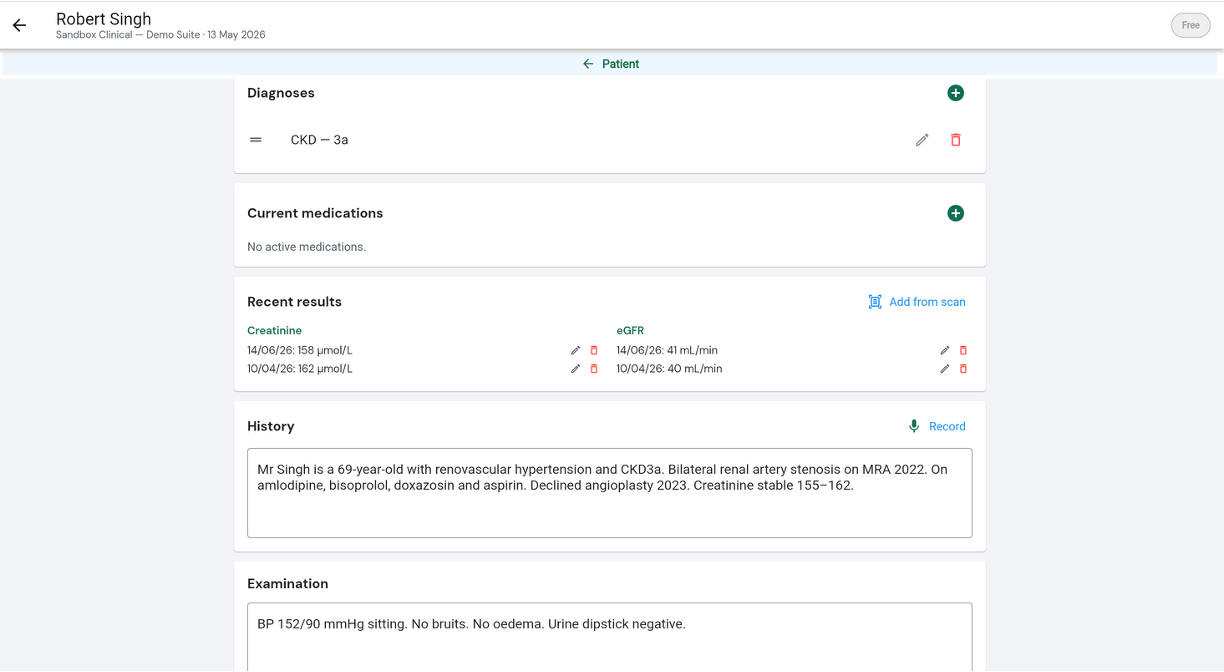Edit eGFR 14/06/26 41 mL/min result

[945, 351]
